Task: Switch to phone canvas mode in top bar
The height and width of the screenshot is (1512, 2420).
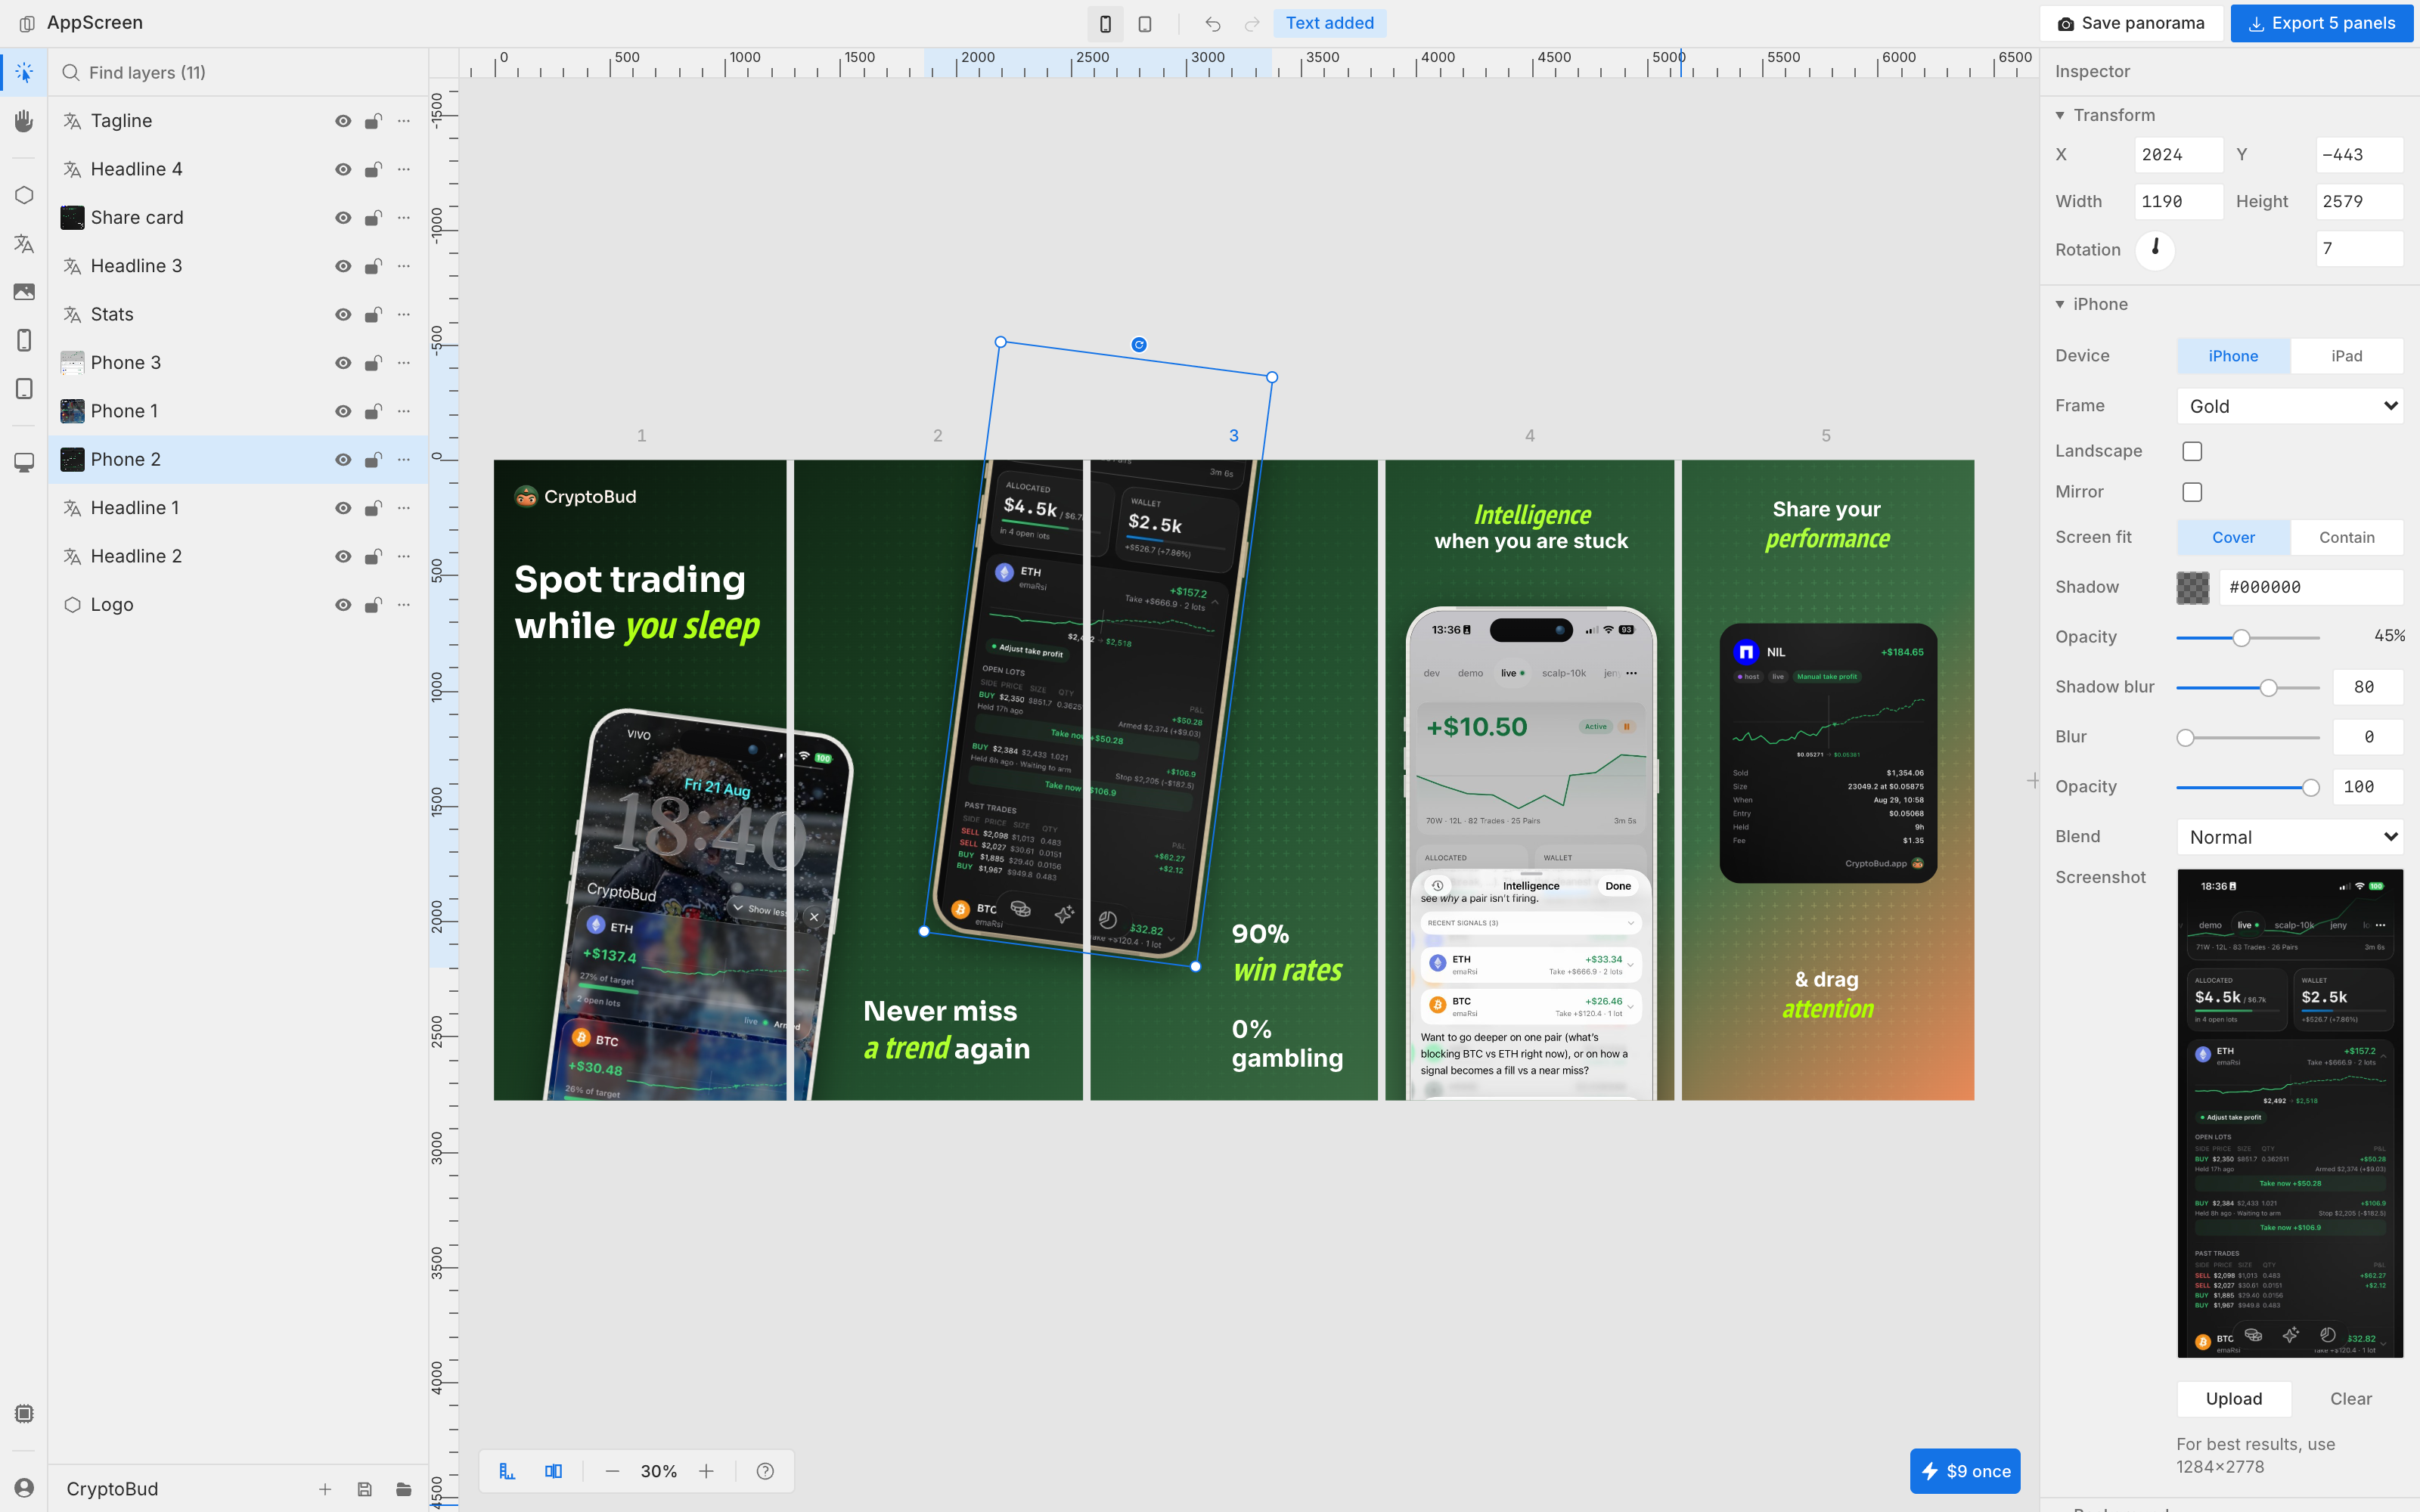Action: 1105,23
